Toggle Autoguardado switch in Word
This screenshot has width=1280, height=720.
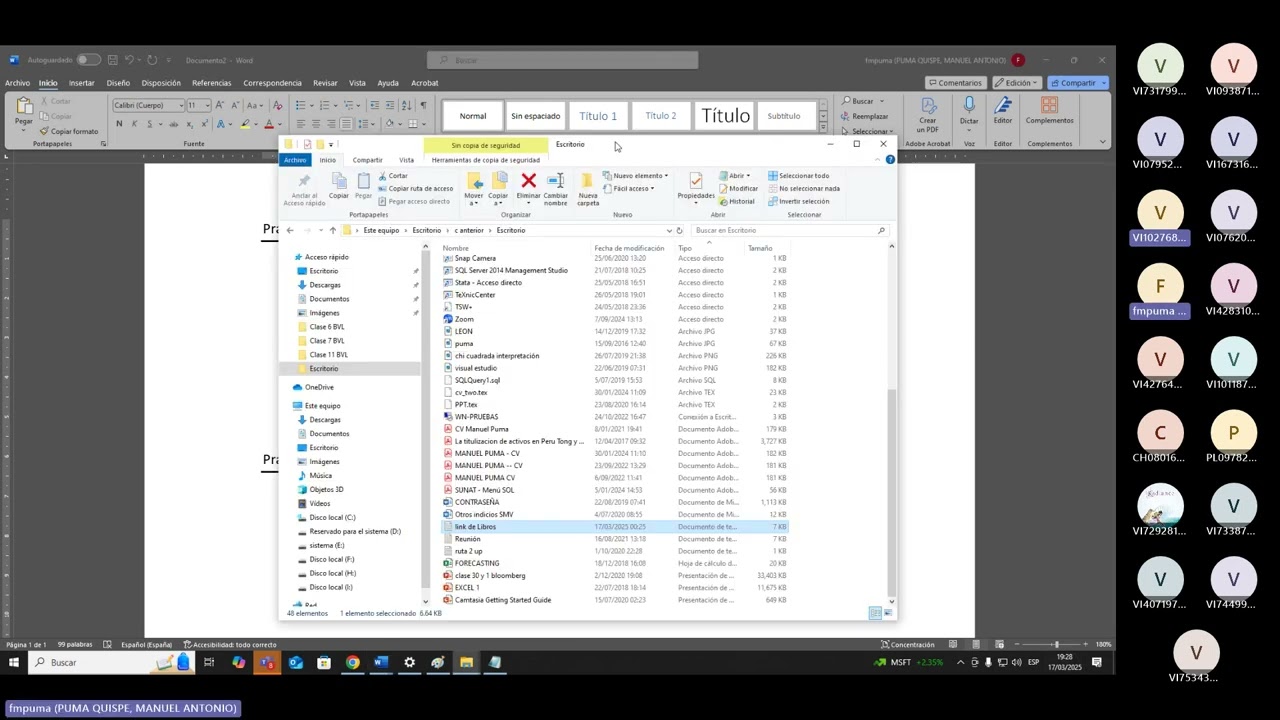click(x=89, y=60)
